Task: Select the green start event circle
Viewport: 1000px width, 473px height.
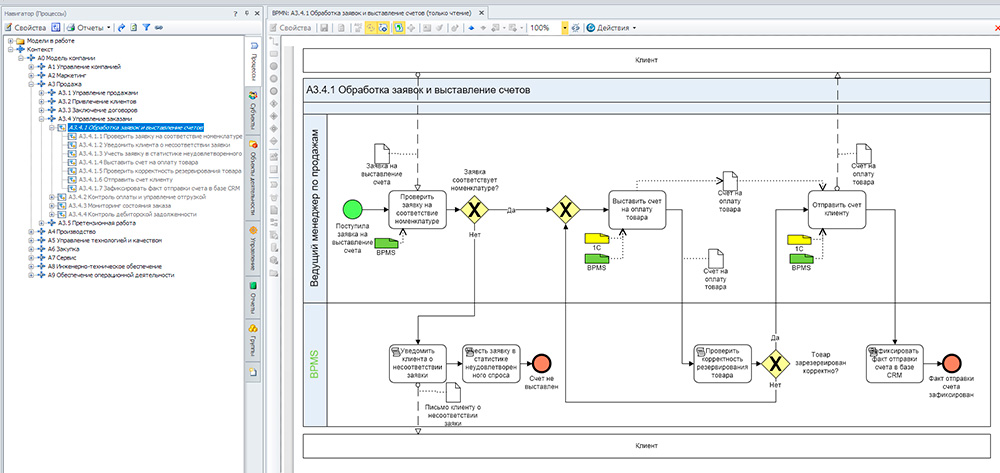Action: pyautogui.click(x=353, y=209)
